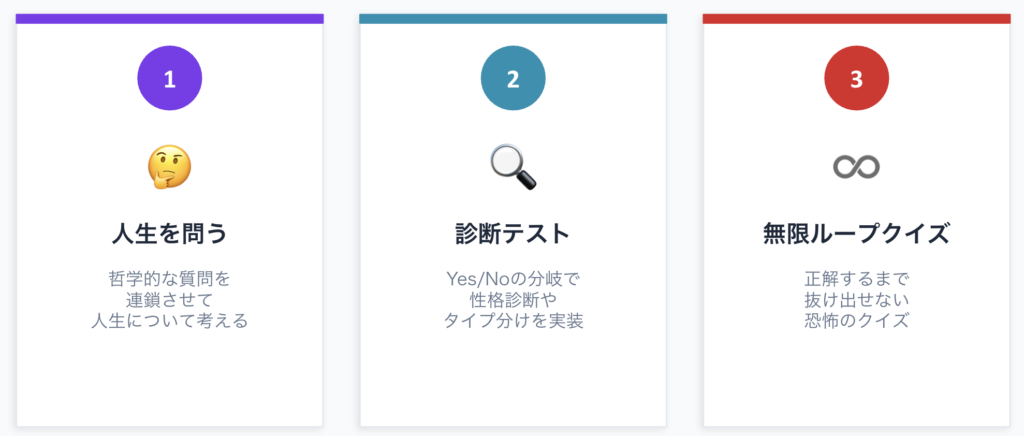Click the teal number 2 circle
The image size is (1024, 436).
[x=513, y=81]
